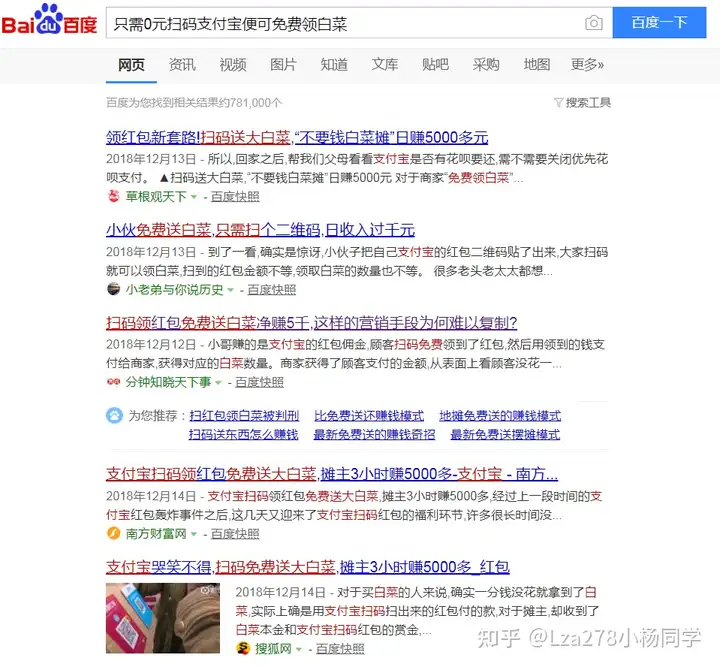Screen dimensions: 720x667
Task: Open camera image search icon
Action: (x=594, y=23)
